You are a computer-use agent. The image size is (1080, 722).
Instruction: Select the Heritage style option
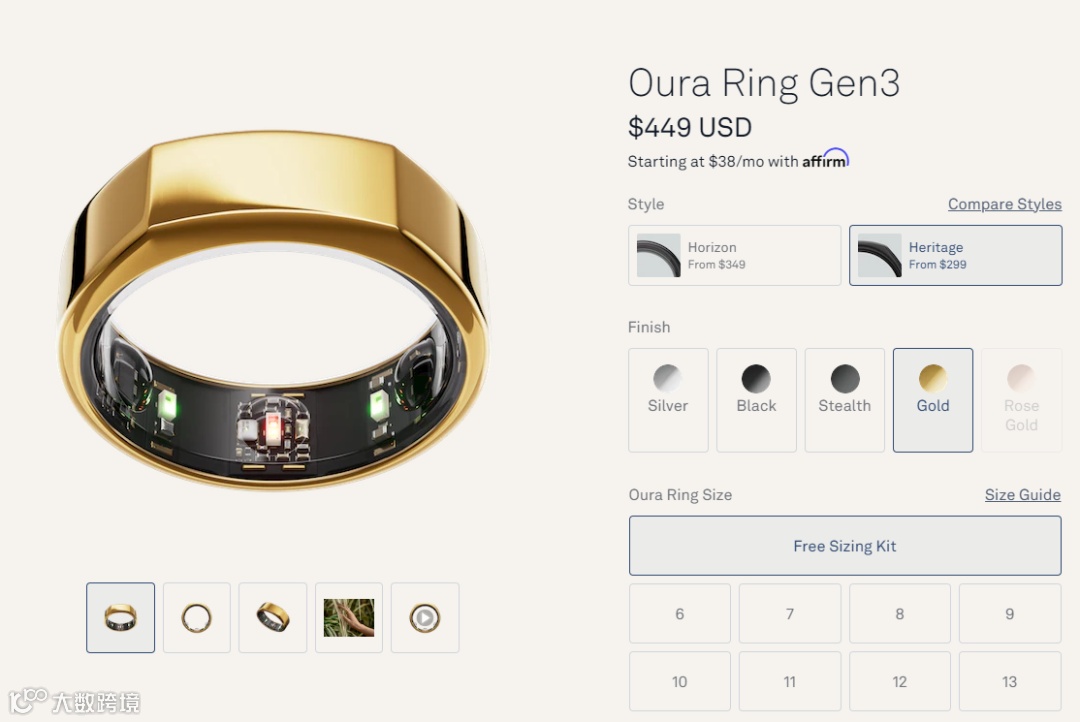pos(955,256)
